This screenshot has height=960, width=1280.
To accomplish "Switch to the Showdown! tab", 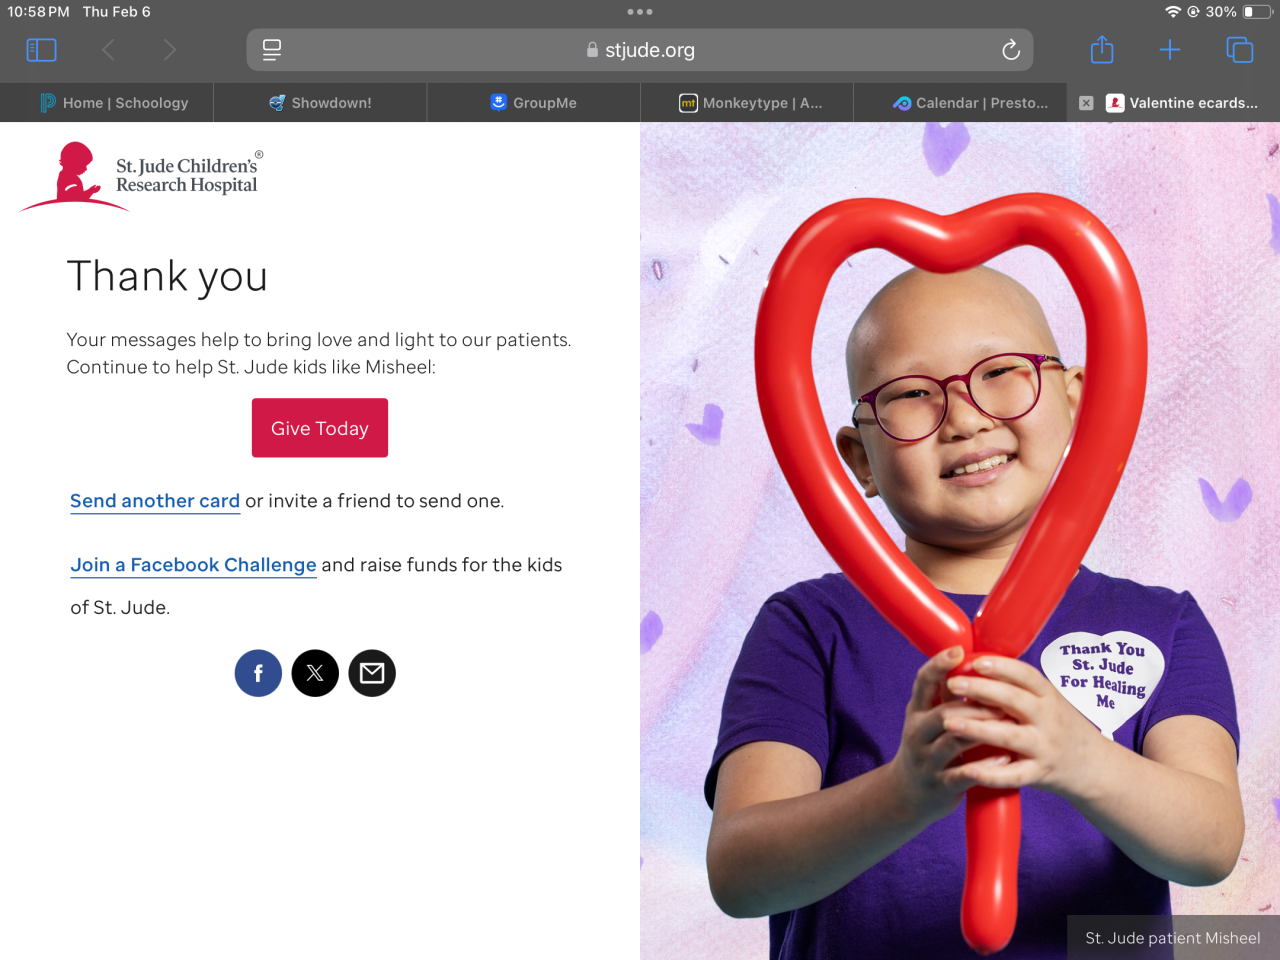I will coord(320,103).
